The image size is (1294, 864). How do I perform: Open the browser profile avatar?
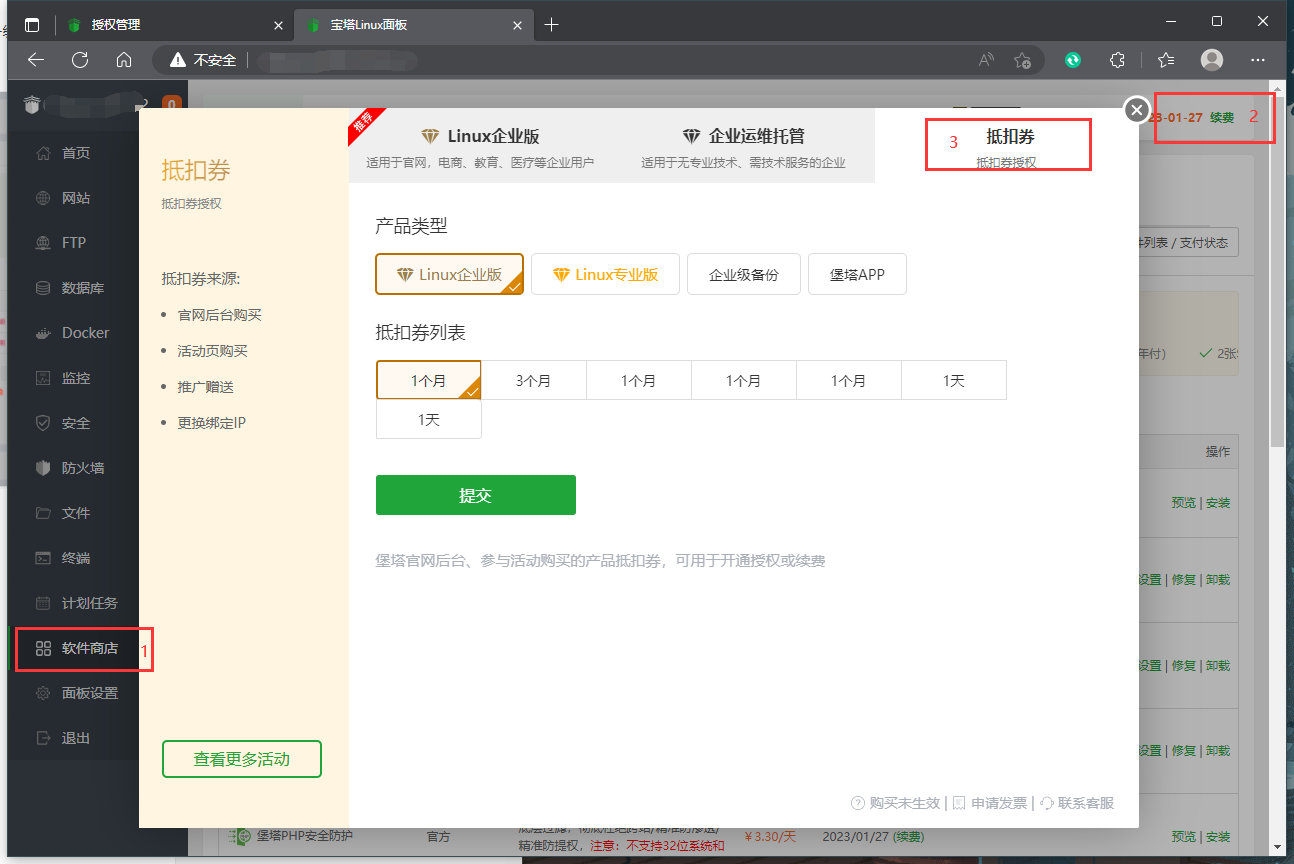[x=1212, y=60]
